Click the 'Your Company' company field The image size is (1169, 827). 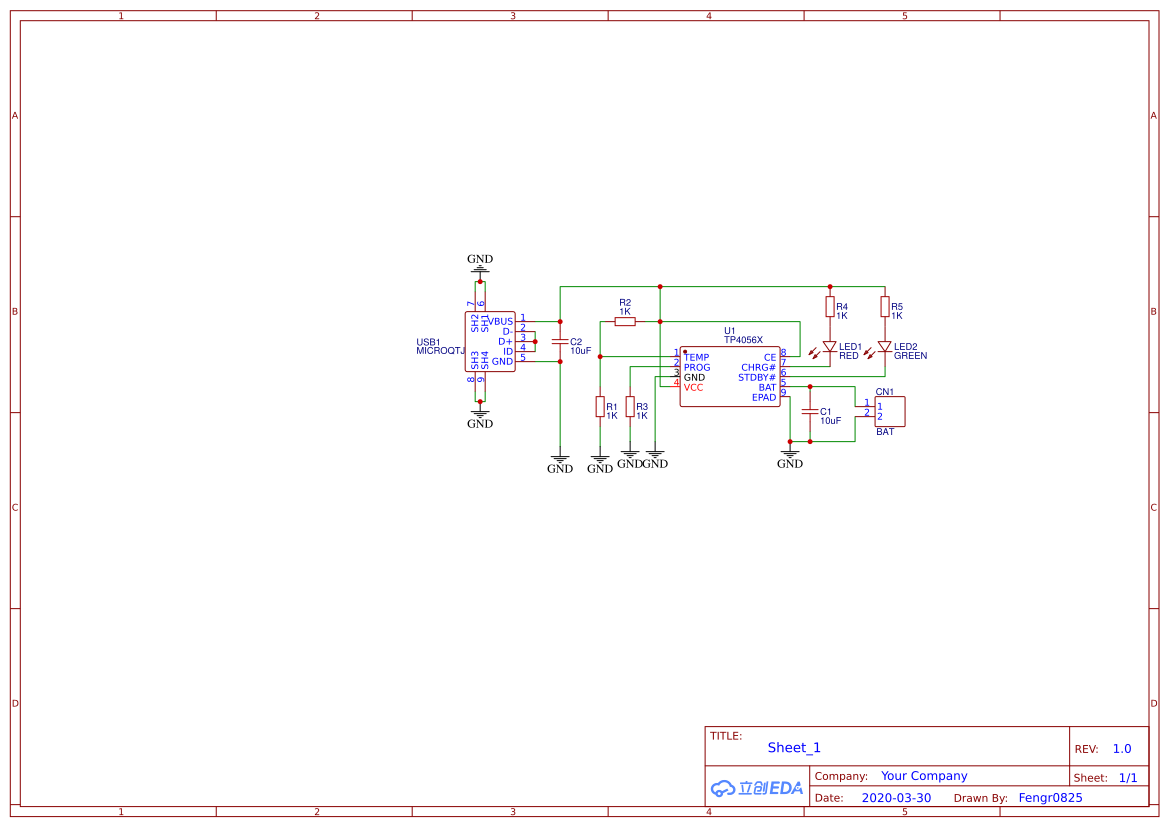click(924, 776)
